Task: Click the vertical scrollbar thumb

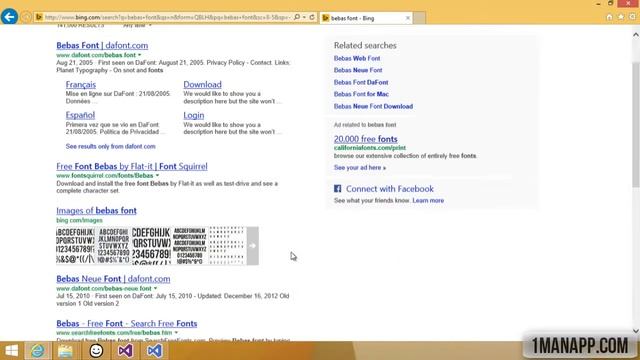Action: coord(636,124)
